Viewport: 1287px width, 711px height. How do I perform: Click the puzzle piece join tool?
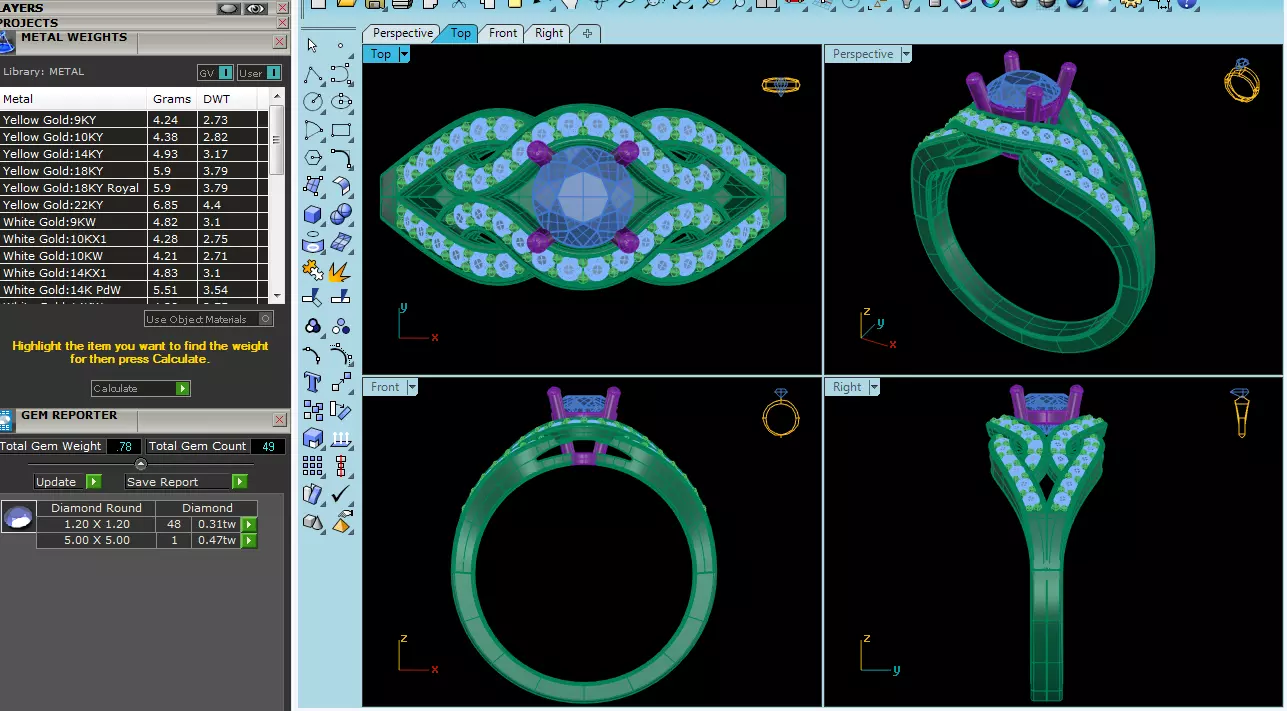(x=313, y=271)
